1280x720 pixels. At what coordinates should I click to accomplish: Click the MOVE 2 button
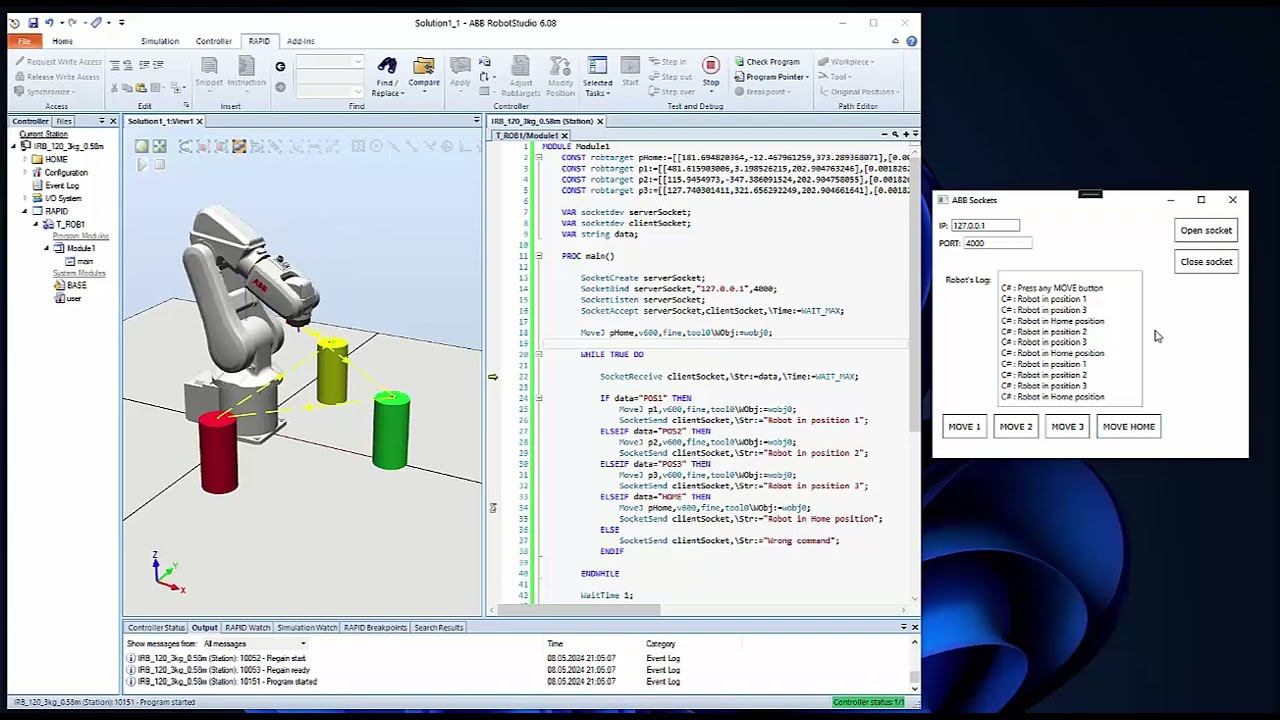1016,426
